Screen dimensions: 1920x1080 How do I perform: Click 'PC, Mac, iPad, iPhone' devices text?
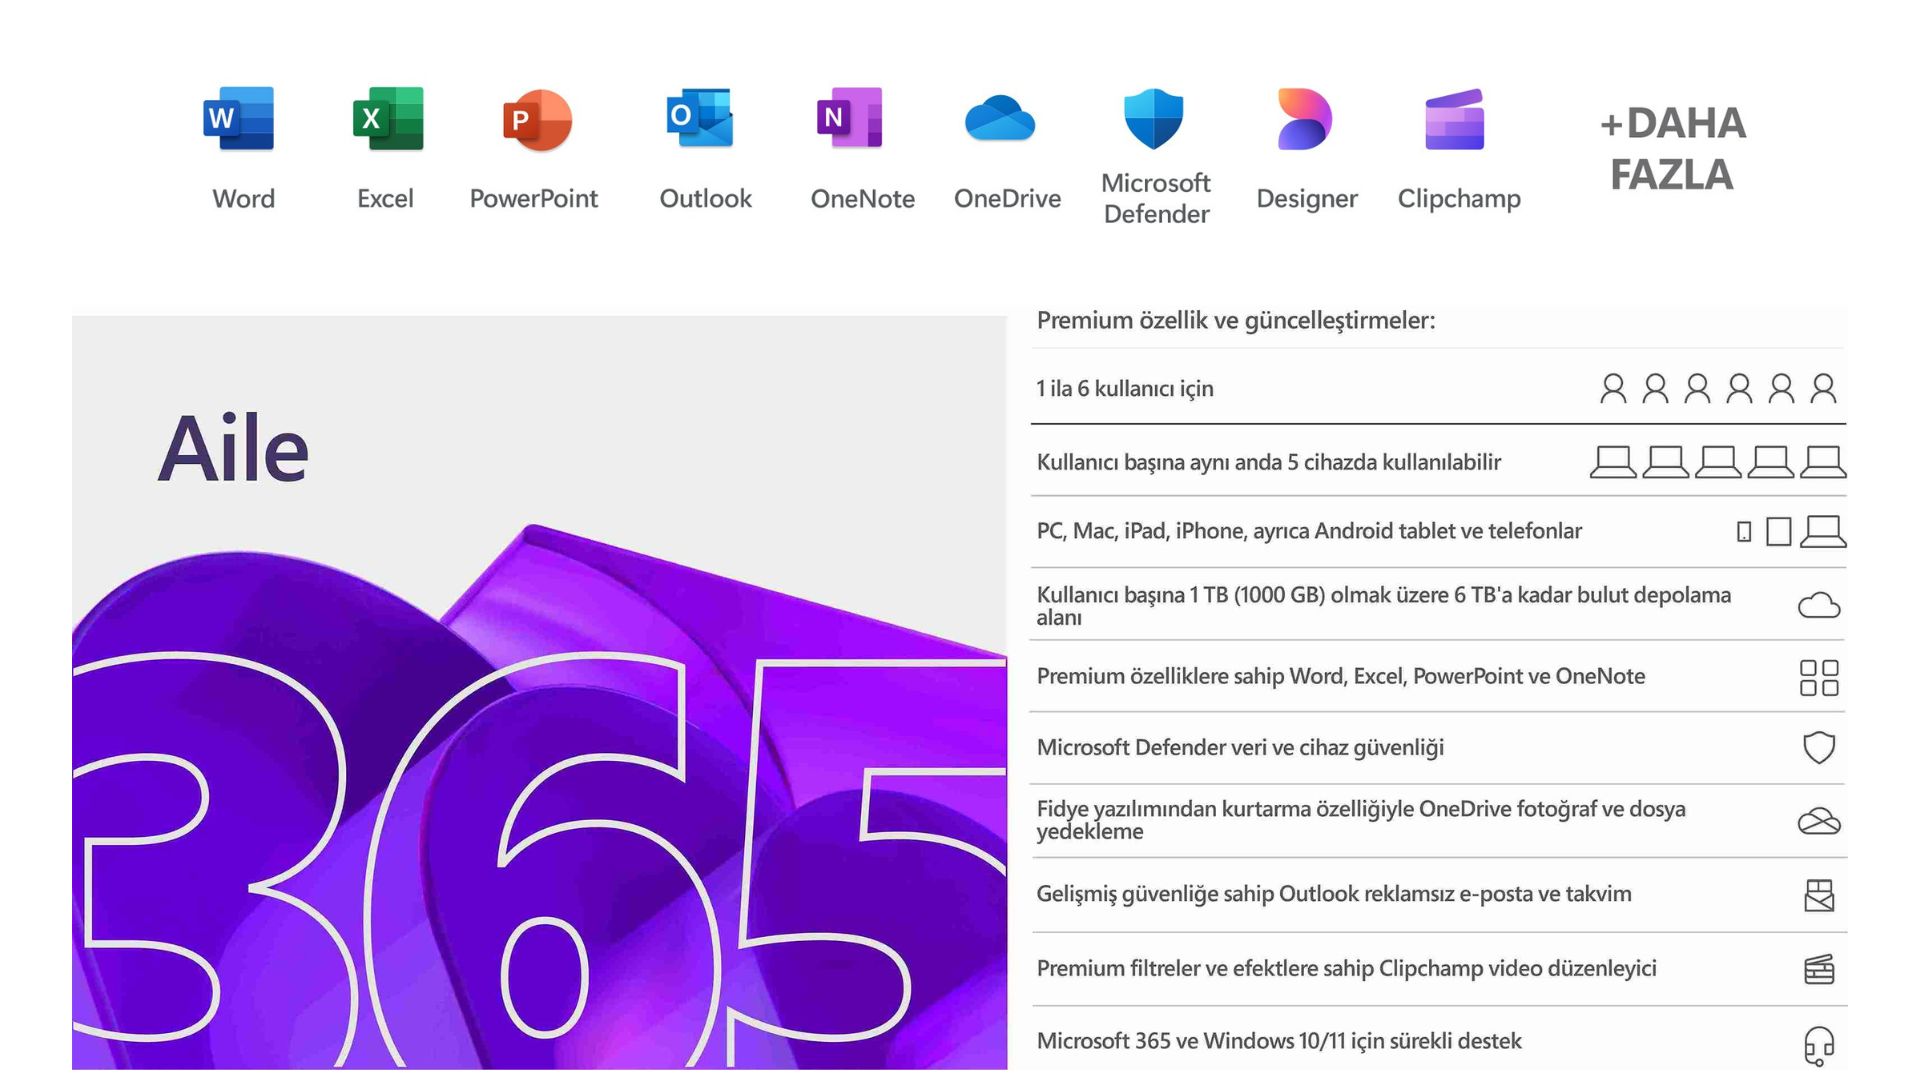(1309, 531)
